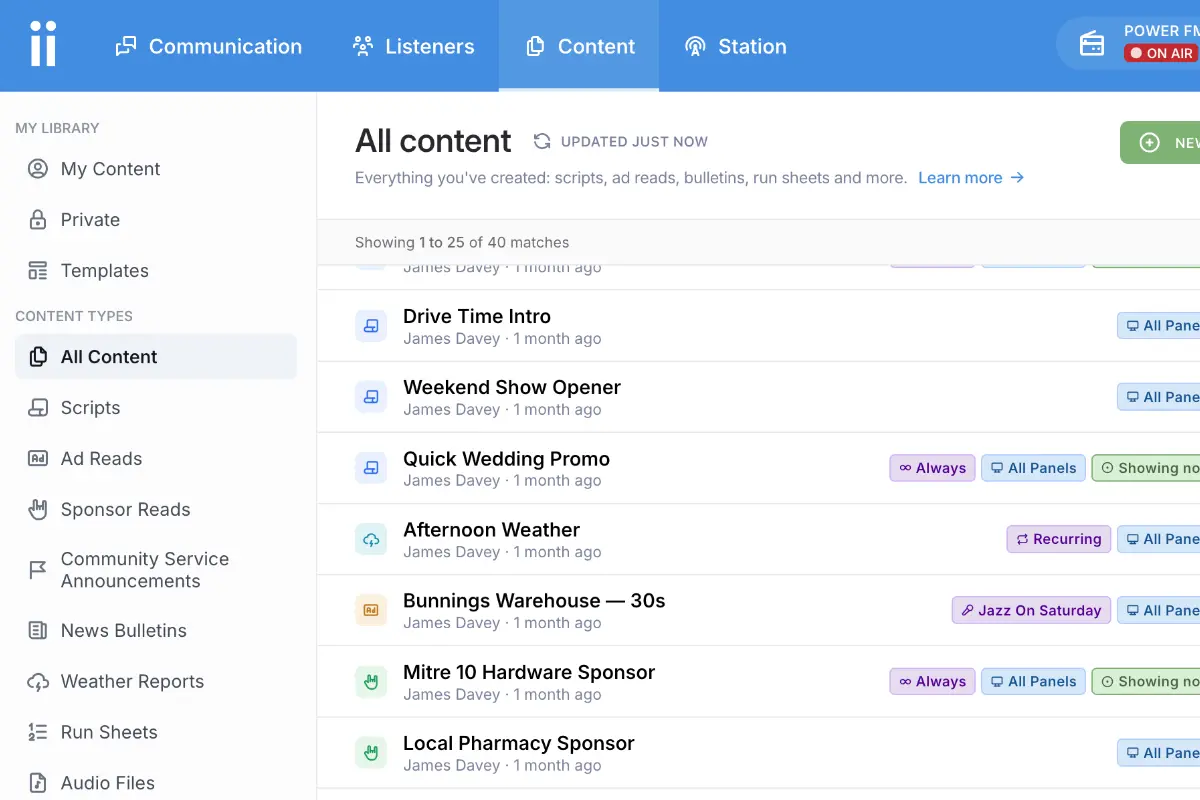Open Templates in the sidebar

coord(156,271)
